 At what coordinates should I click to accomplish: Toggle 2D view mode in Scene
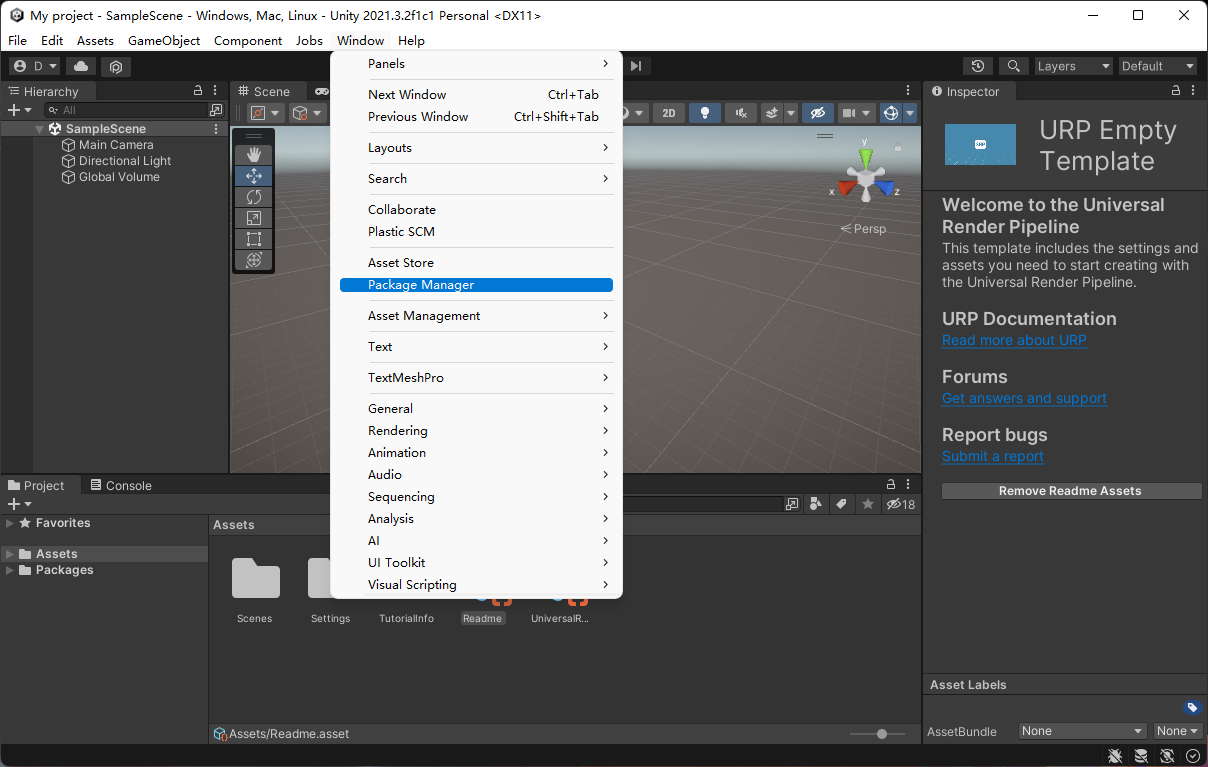click(x=669, y=113)
